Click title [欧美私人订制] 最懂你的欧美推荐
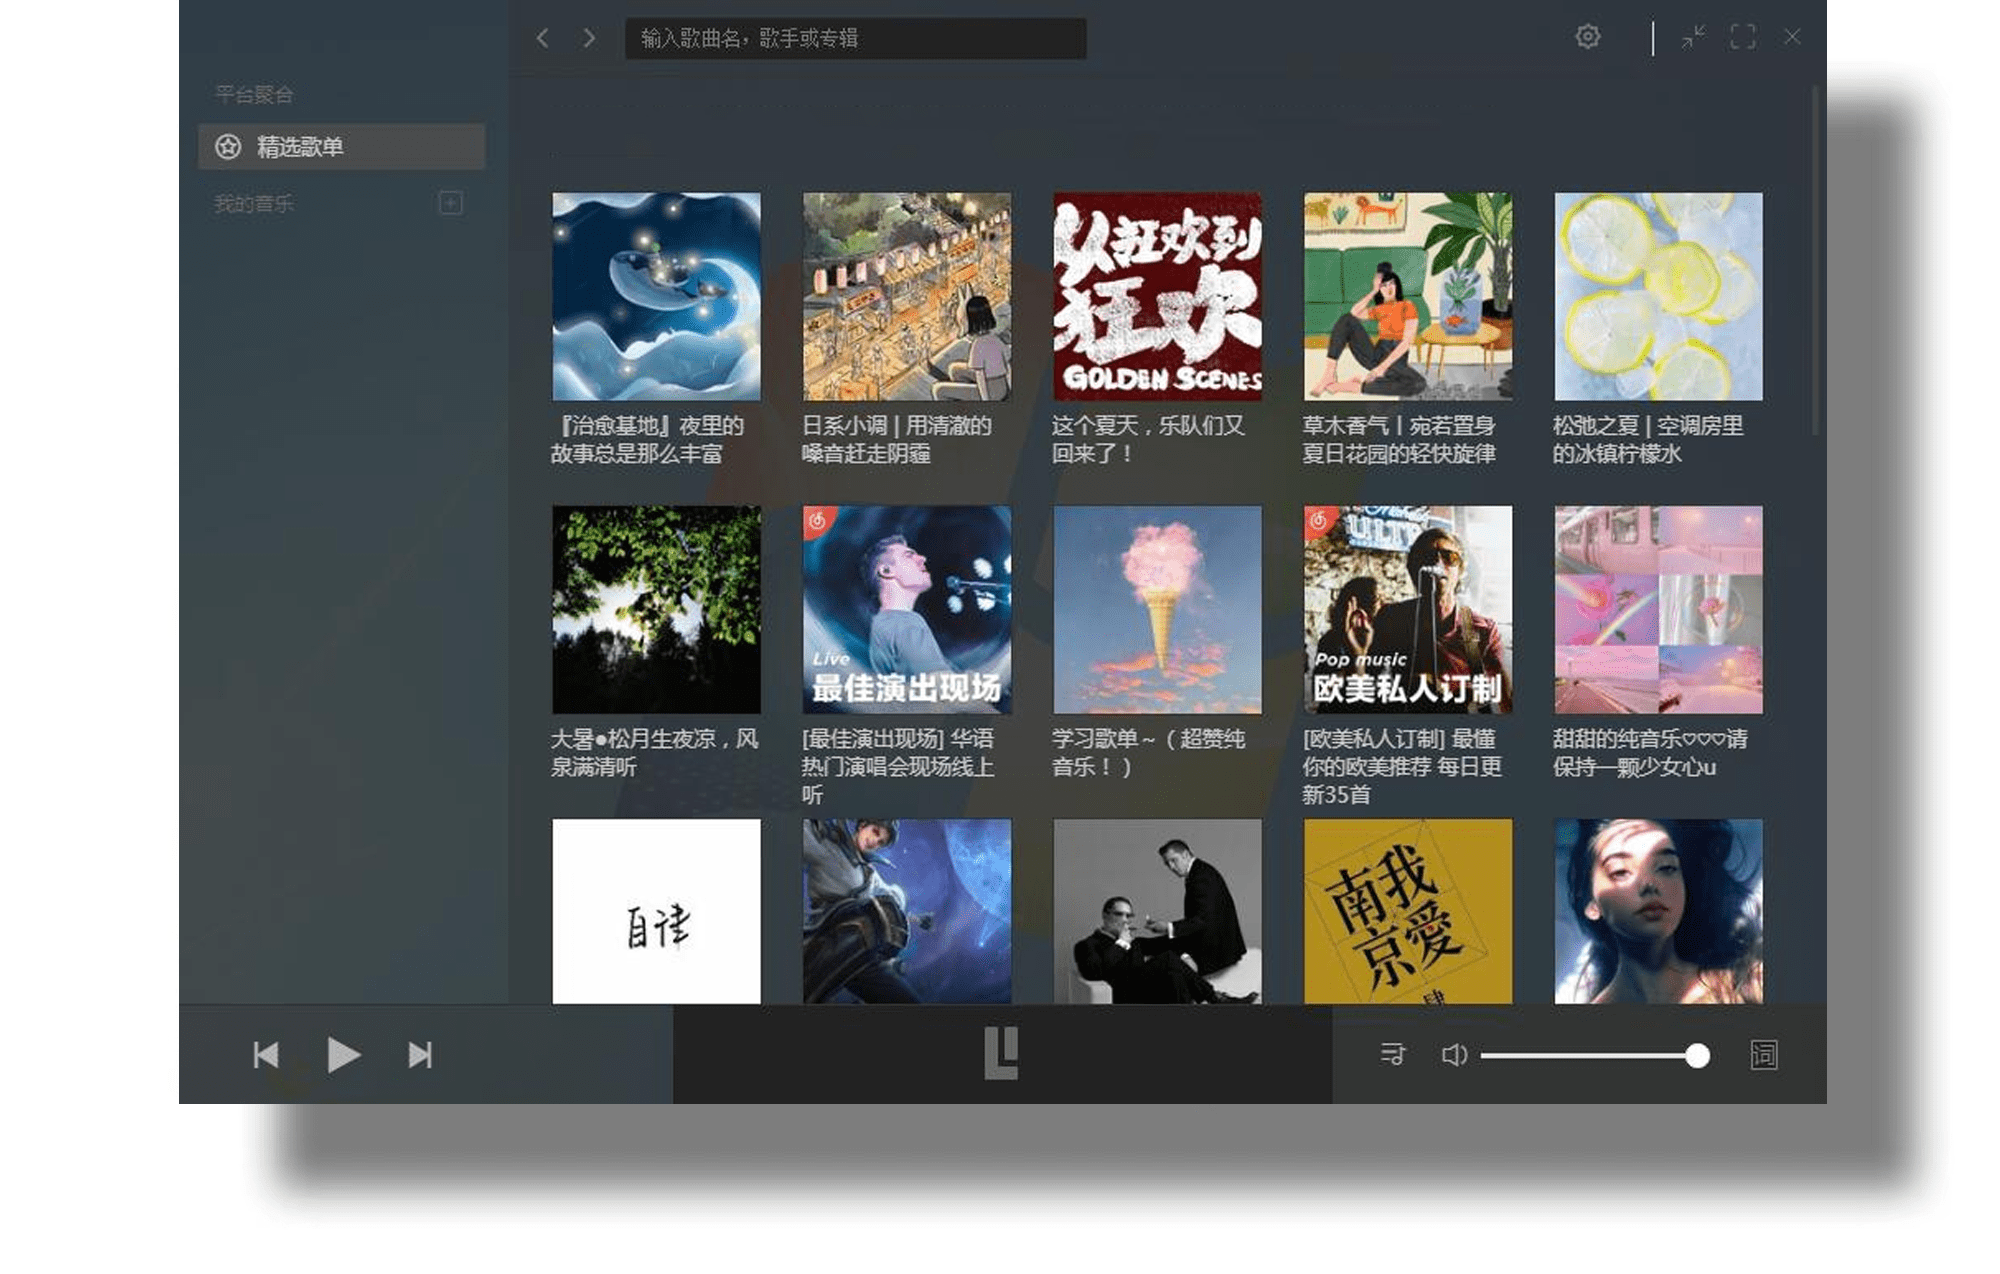Viewport: 2000px width, 1274px height. [x=1402, y=767]
